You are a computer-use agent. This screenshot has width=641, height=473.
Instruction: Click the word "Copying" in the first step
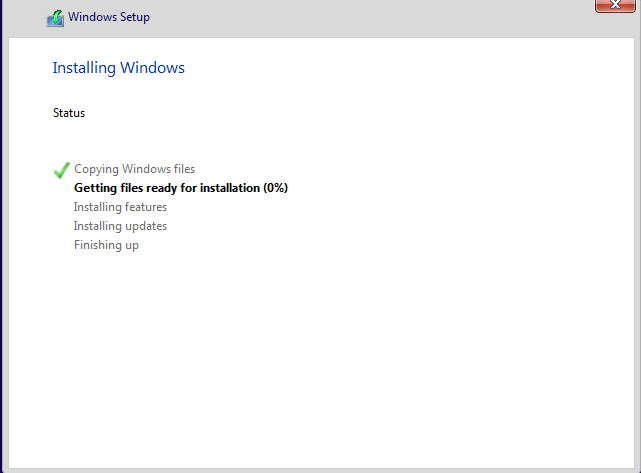click(x=96, y=169)
